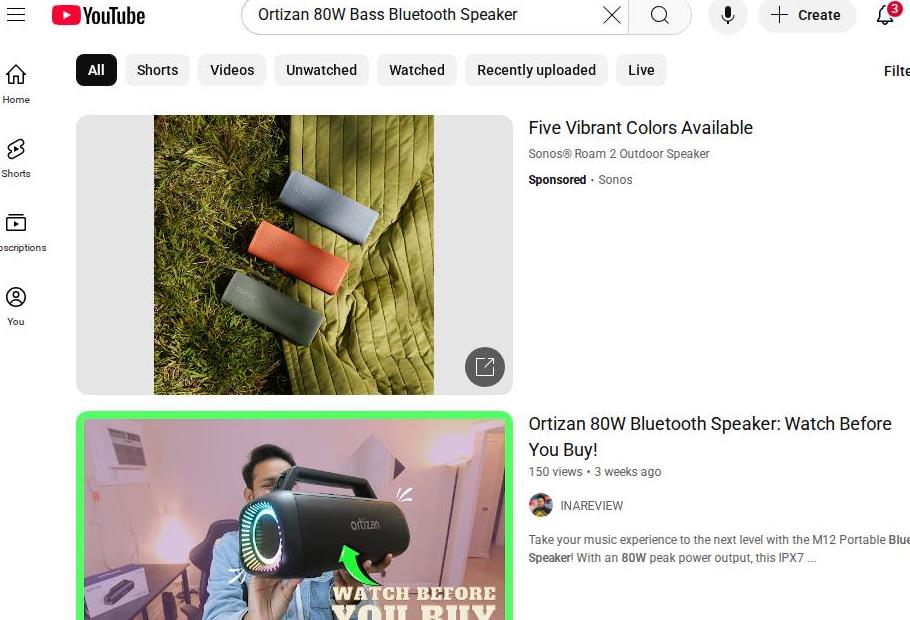
Task: Select the All filter chip
Action: (96, 70)
